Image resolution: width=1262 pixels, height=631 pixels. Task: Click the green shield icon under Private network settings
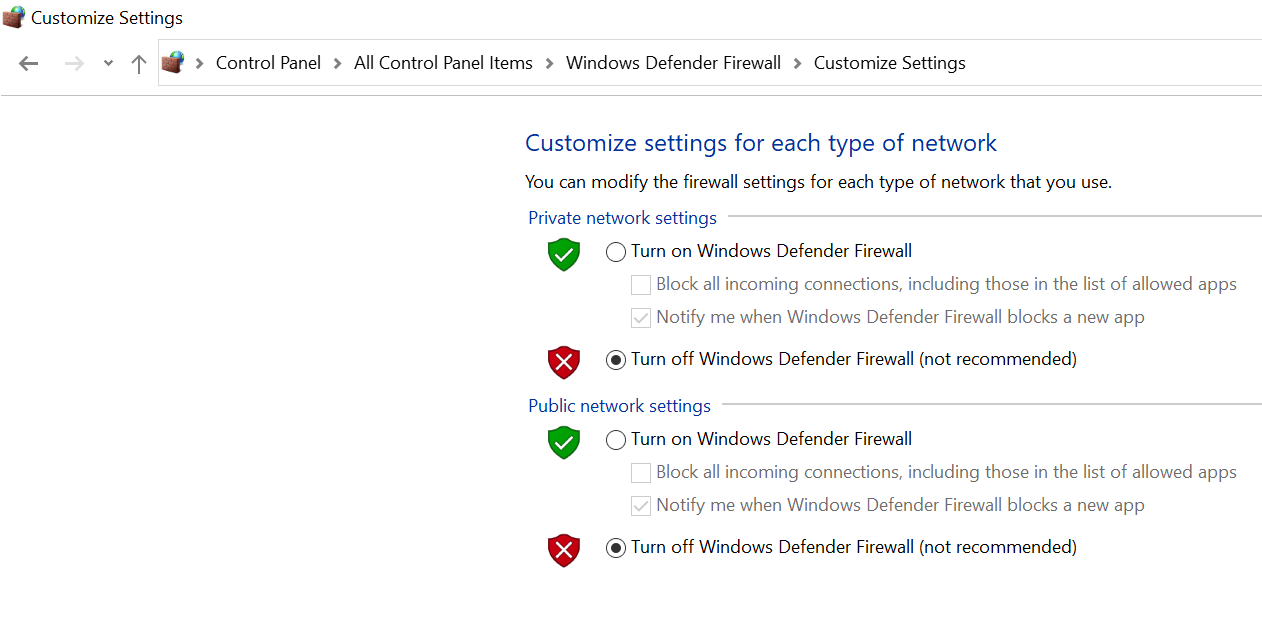(563, 255)
